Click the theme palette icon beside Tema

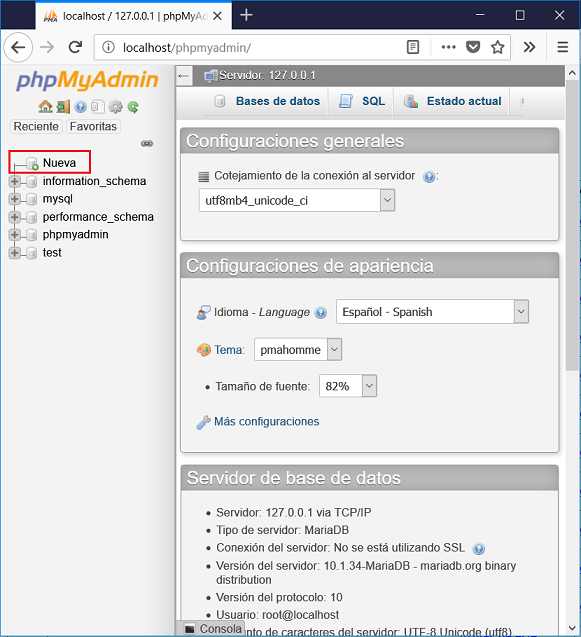204,349
